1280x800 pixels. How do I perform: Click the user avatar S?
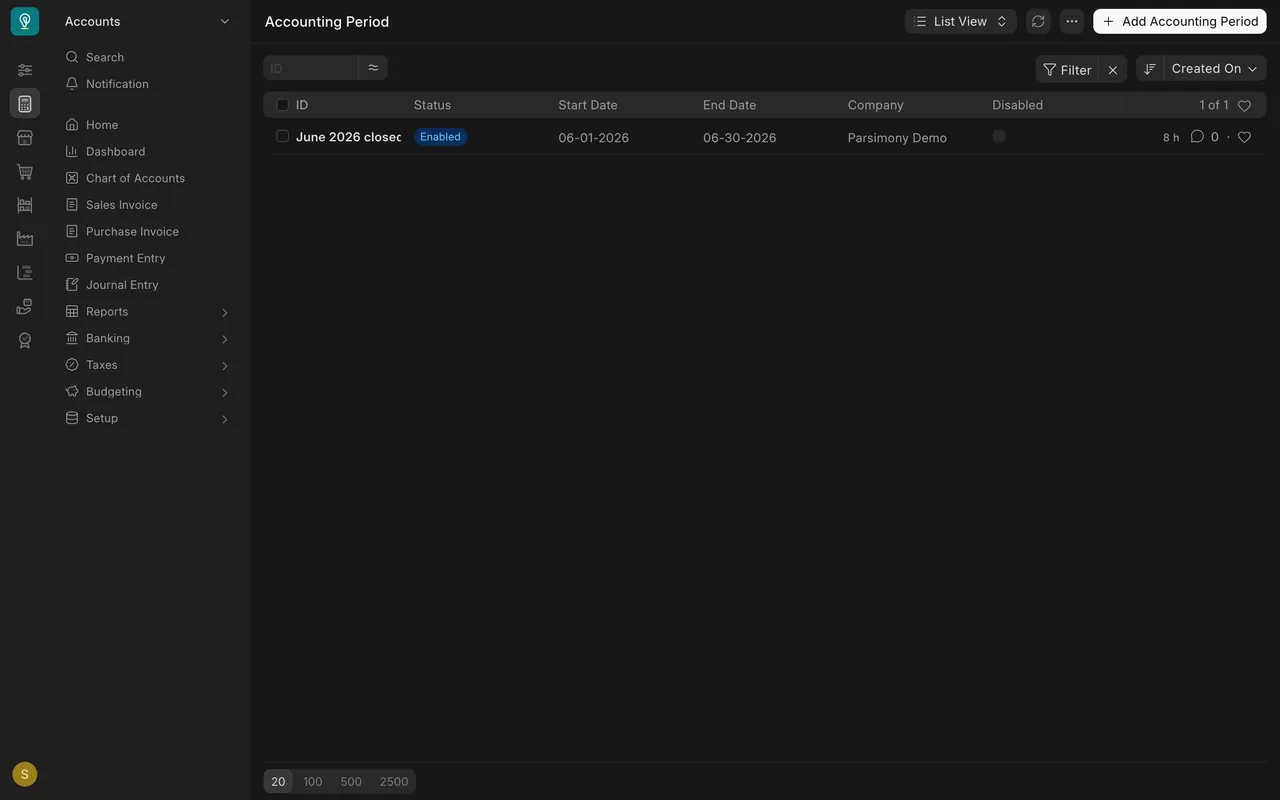25,774
